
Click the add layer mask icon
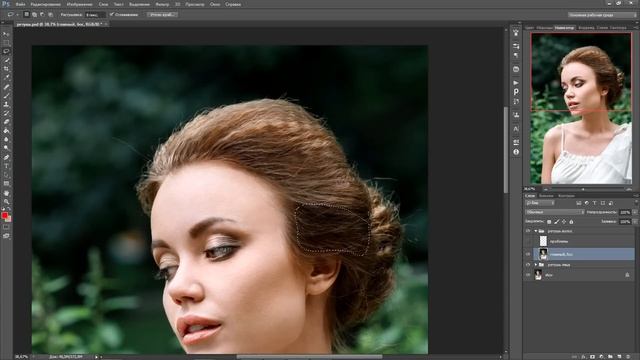pos(592,357)
